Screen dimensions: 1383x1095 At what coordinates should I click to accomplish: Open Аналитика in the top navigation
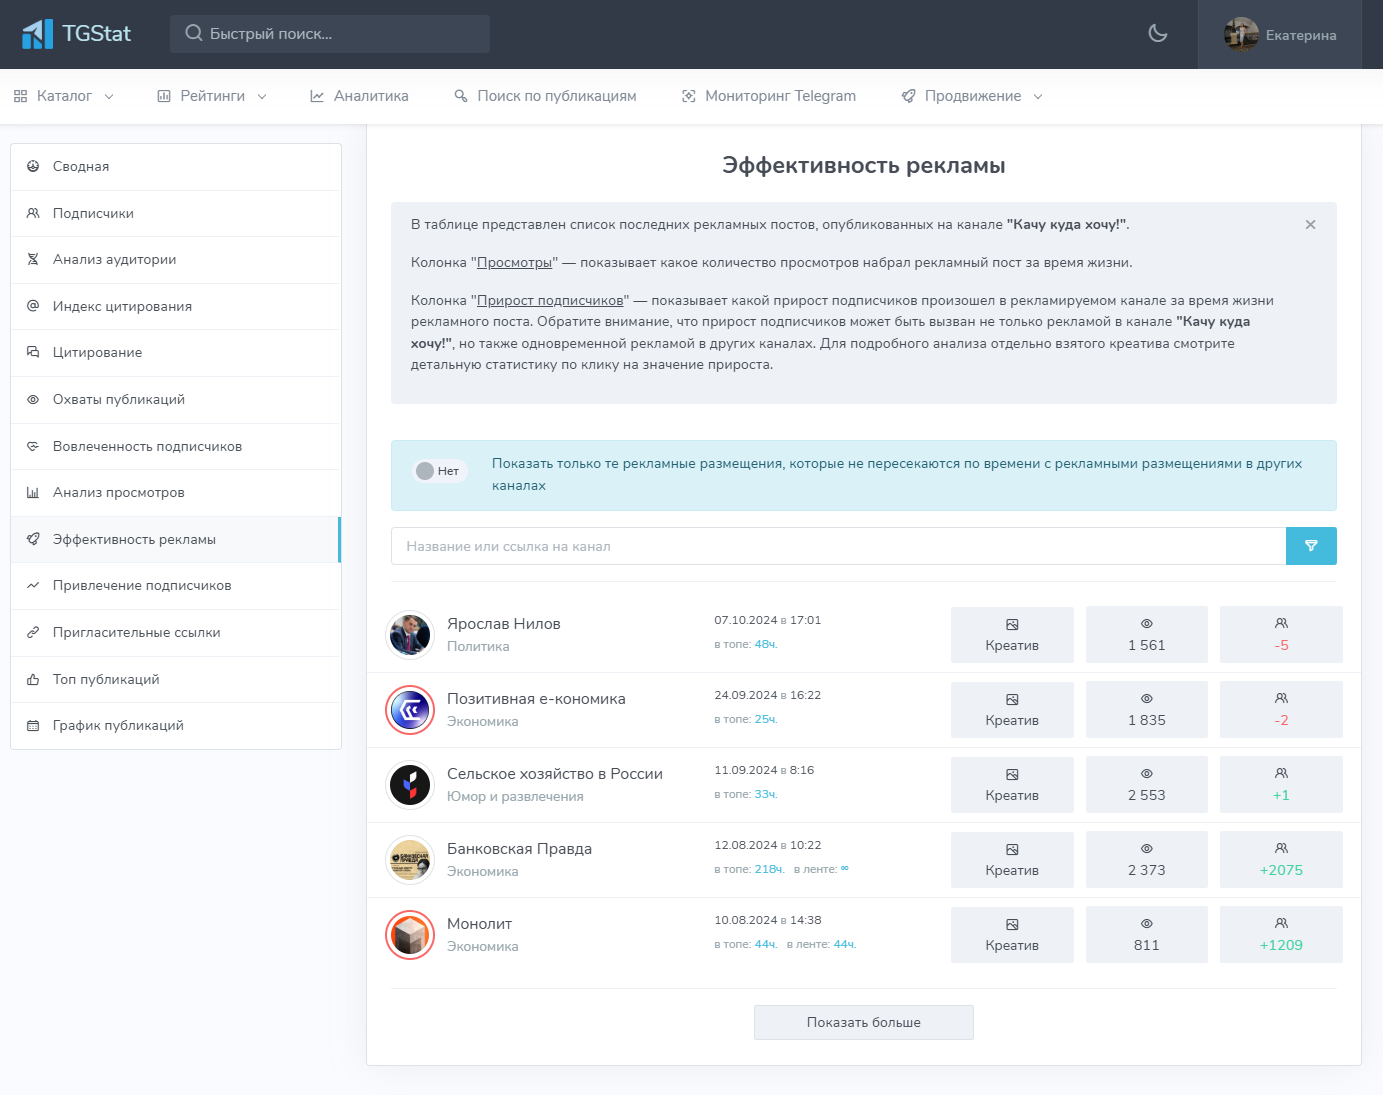pos(360,96)
